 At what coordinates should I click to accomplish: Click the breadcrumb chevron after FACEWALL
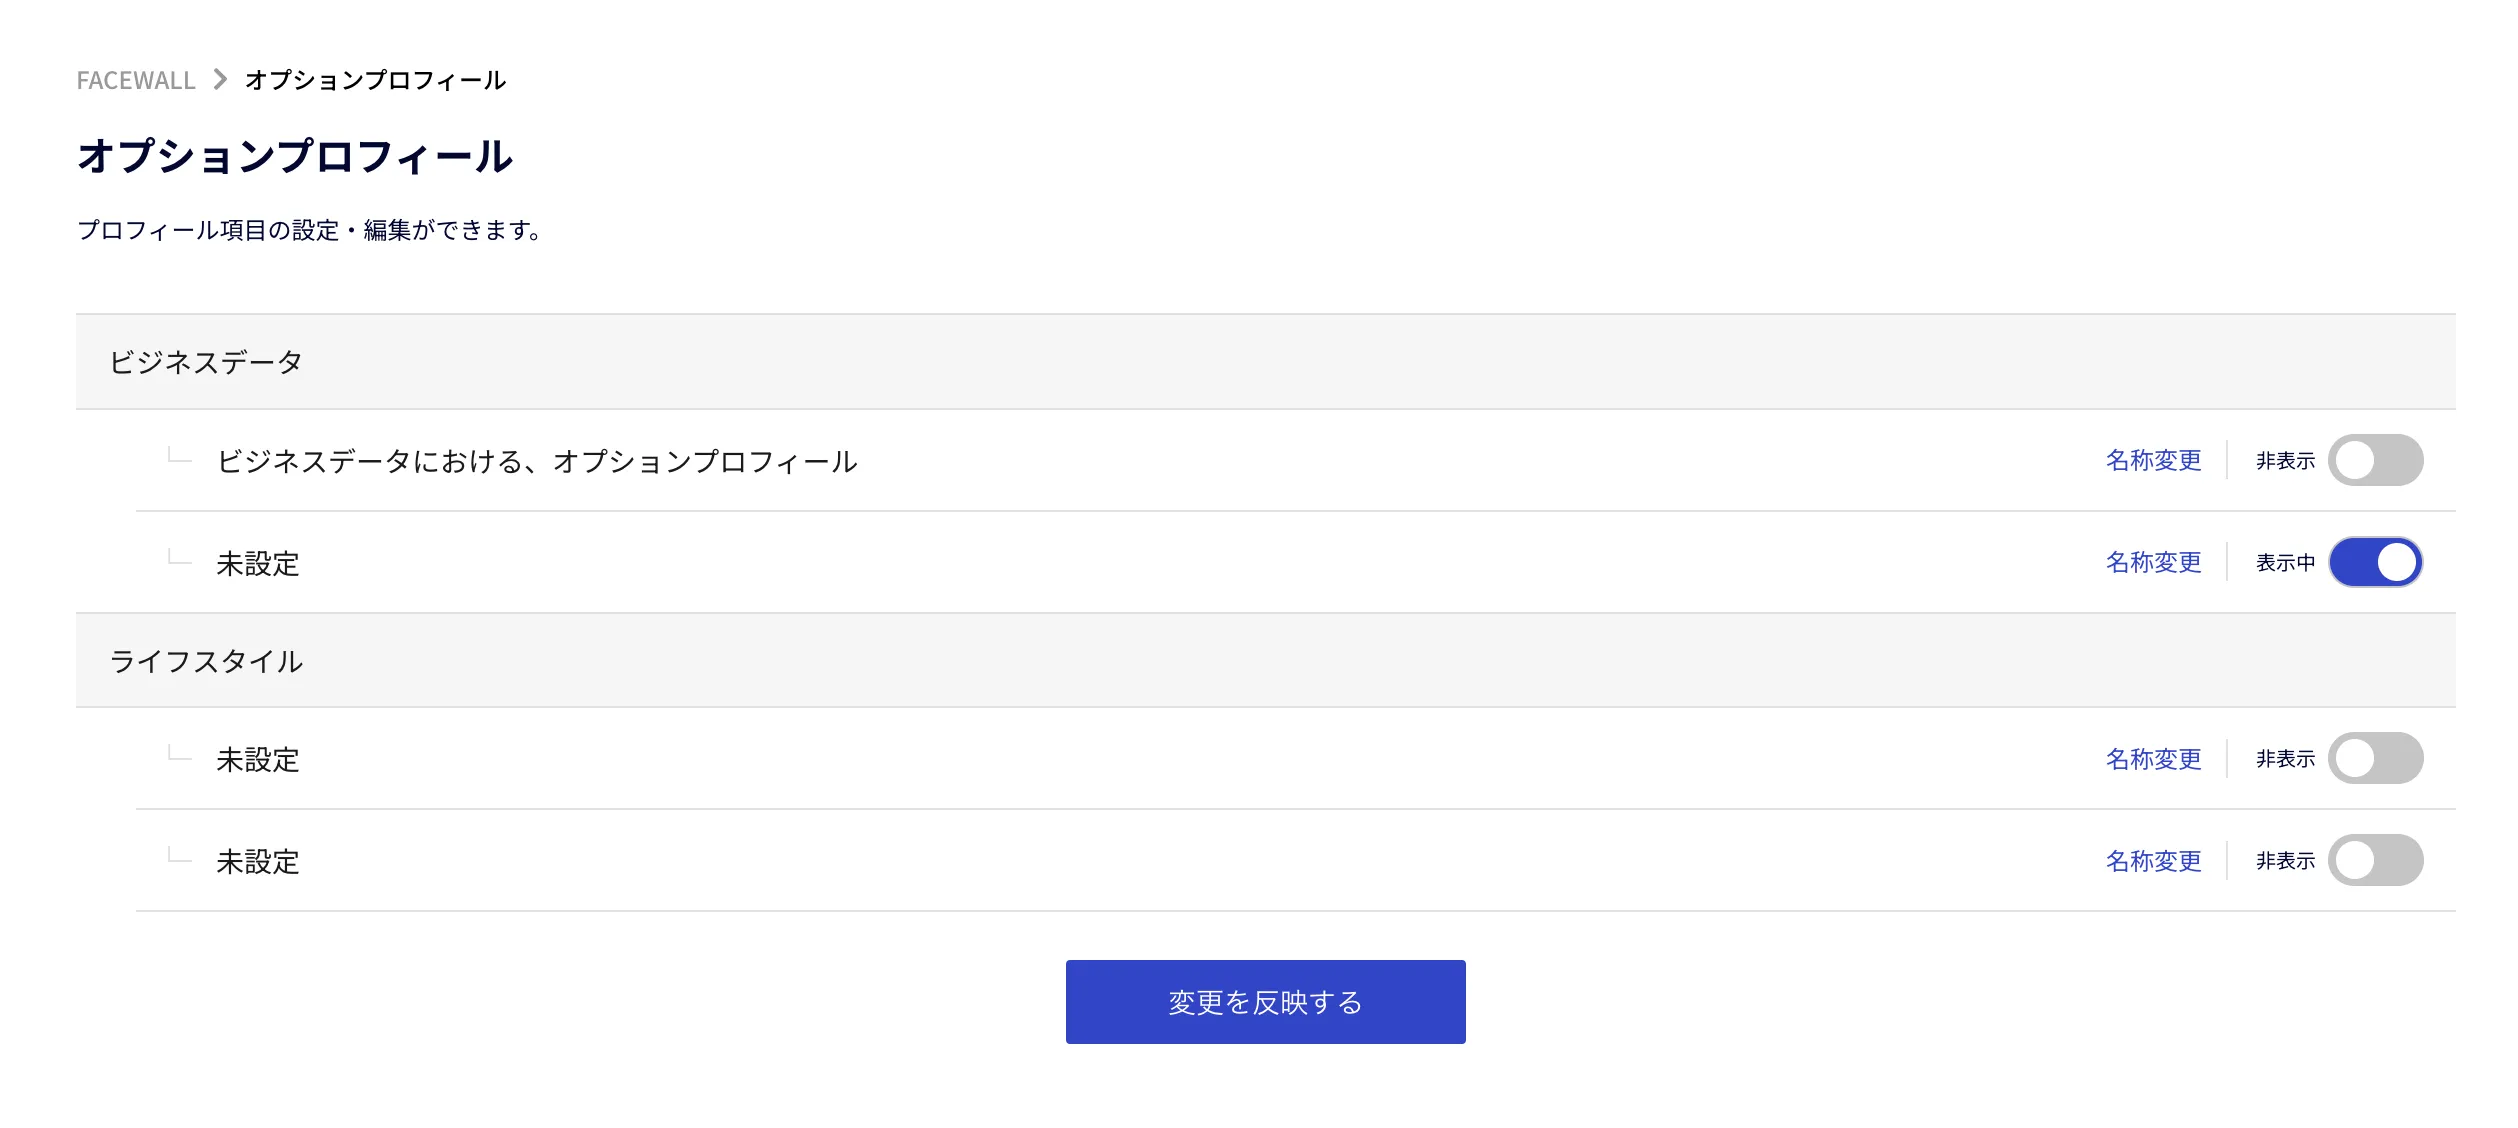pyautogui.click(x=220, y=79)
